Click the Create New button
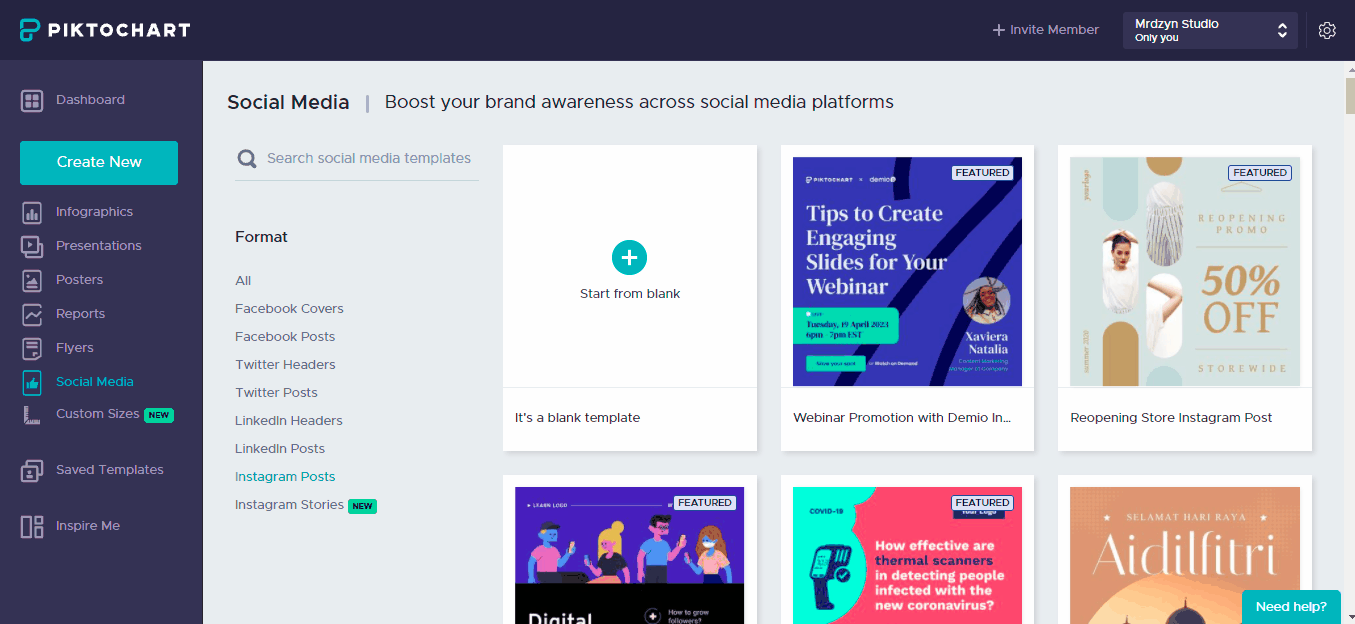Viewport: 1355px width, 624px height. (x=99, y=162)
